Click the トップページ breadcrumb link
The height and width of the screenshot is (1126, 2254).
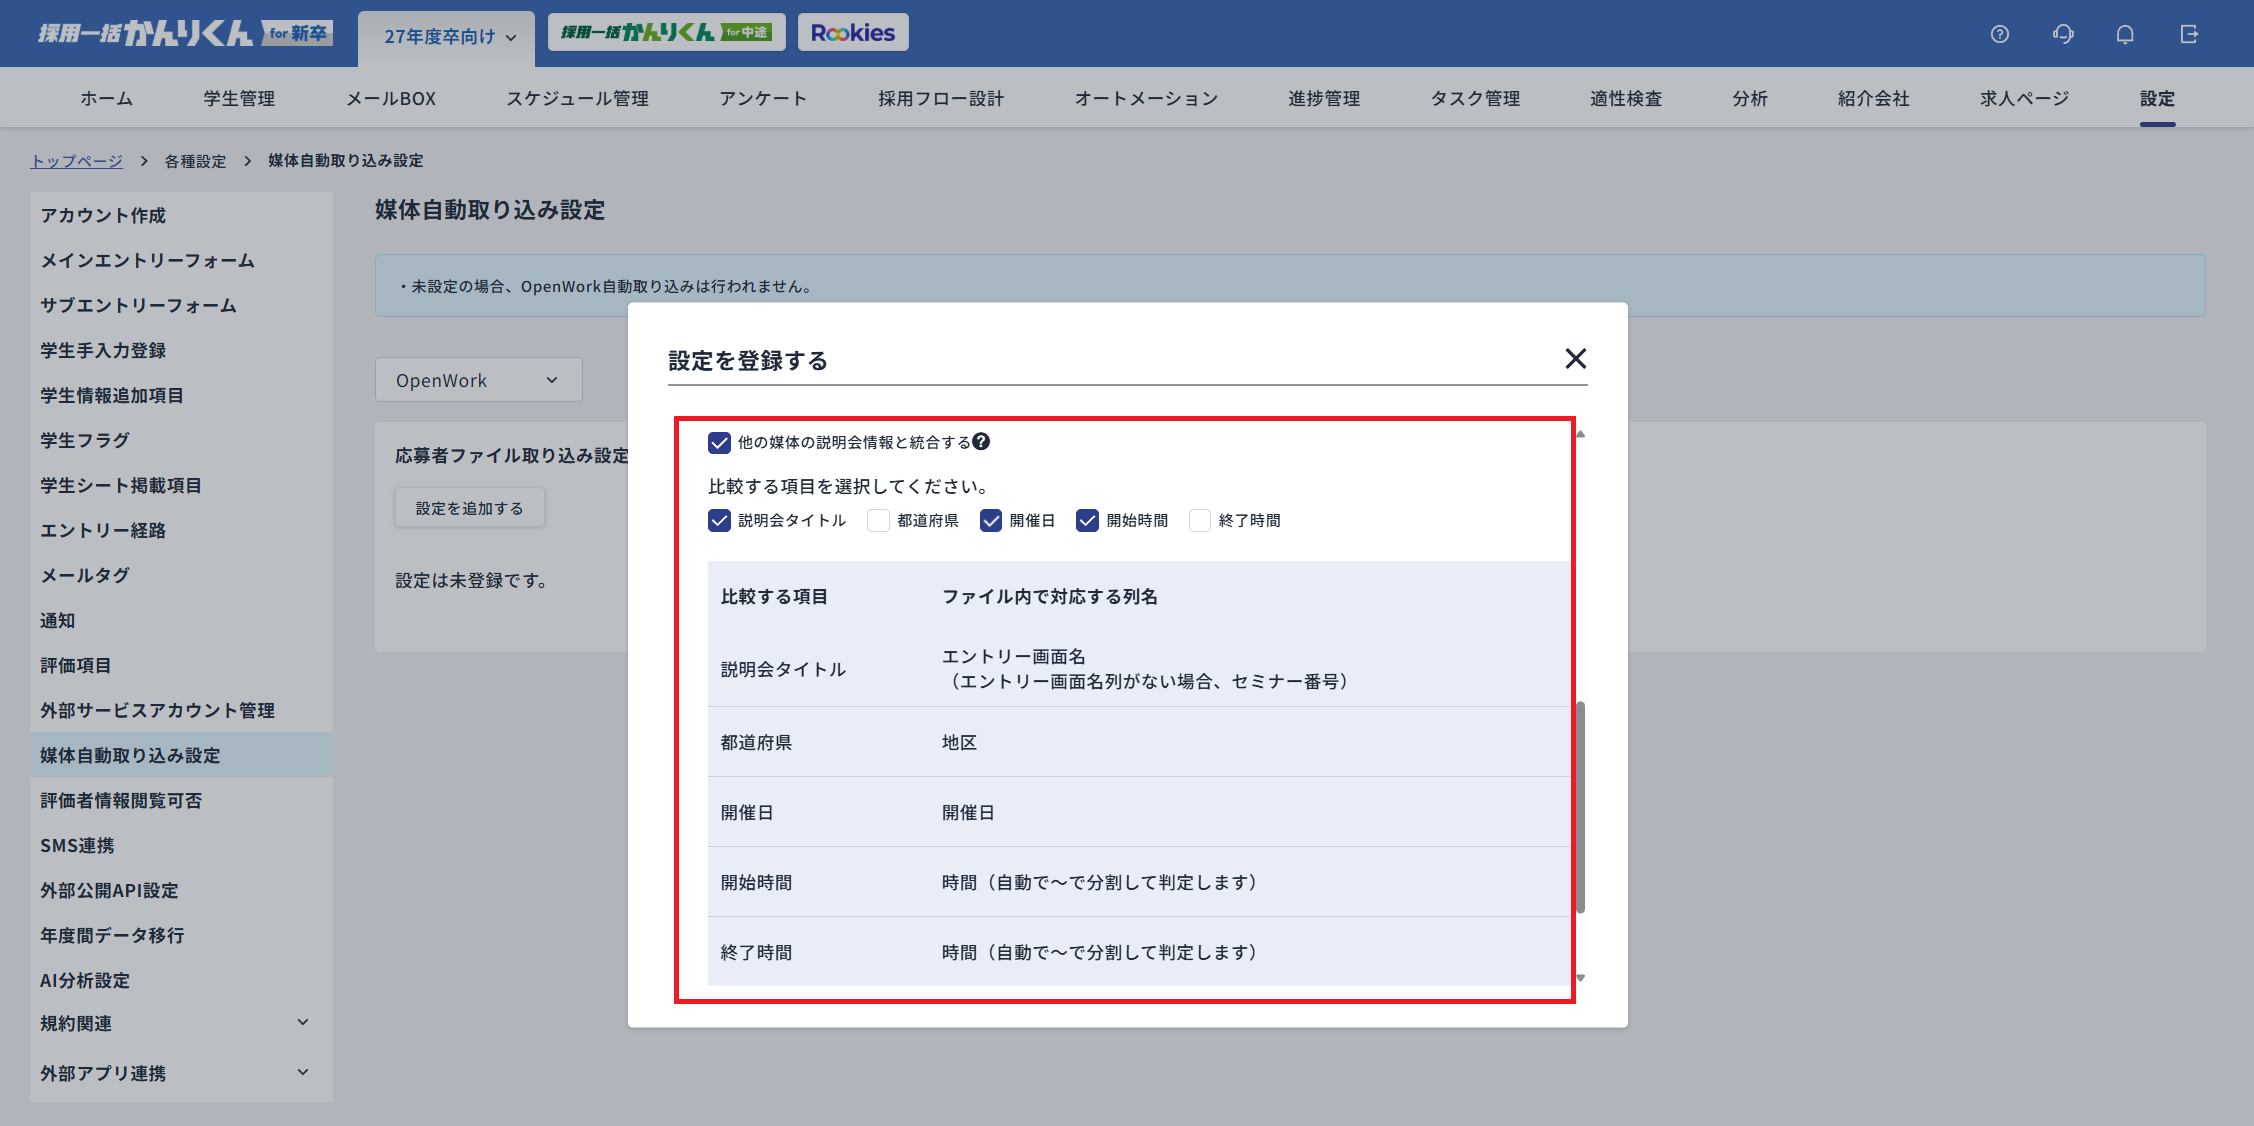[77, 161]
